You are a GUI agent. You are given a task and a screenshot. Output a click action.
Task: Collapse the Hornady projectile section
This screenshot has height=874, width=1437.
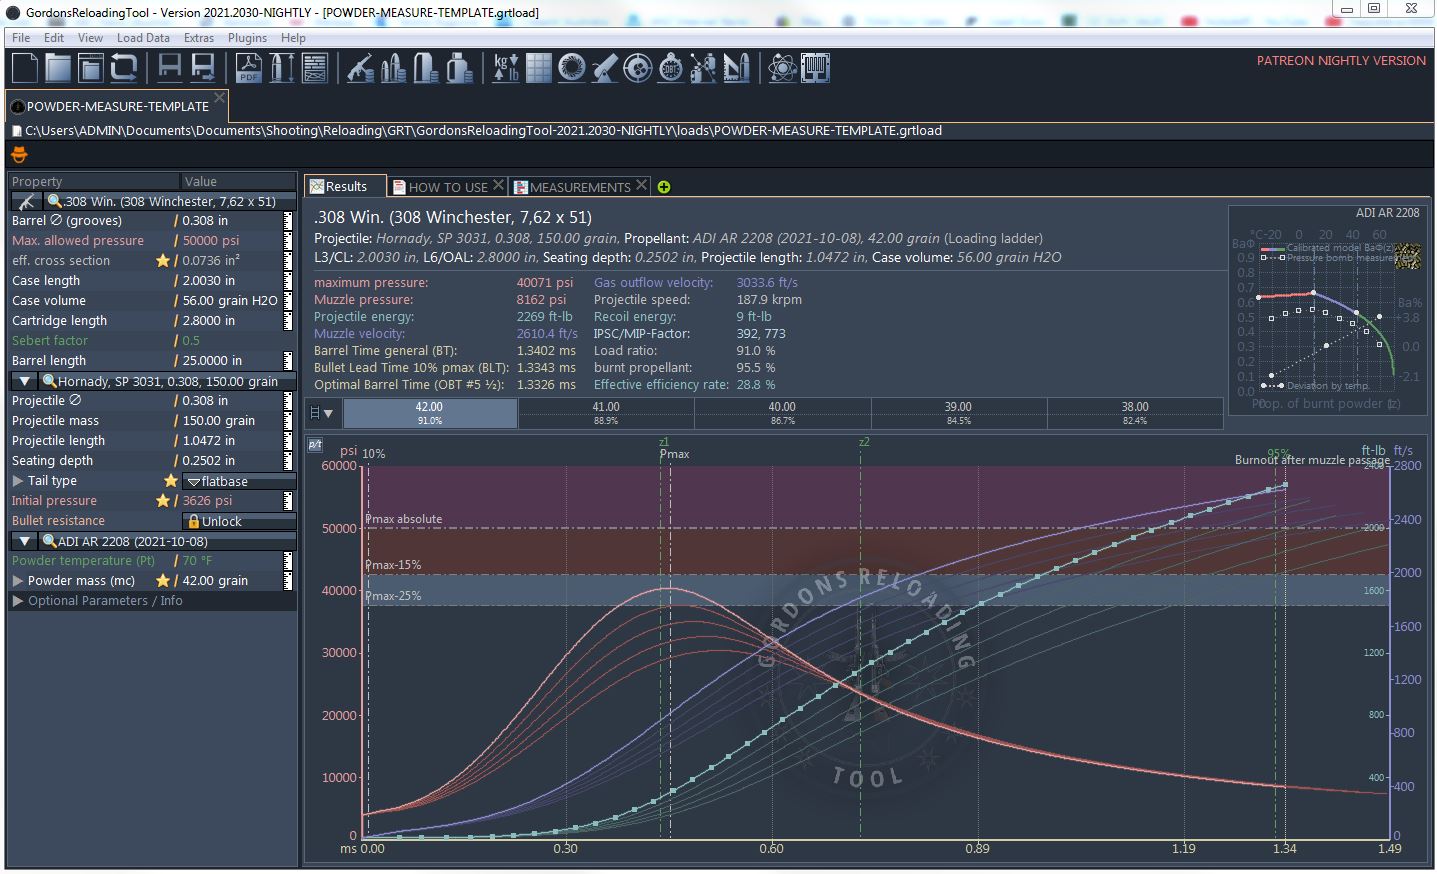[x=25, y=381]
